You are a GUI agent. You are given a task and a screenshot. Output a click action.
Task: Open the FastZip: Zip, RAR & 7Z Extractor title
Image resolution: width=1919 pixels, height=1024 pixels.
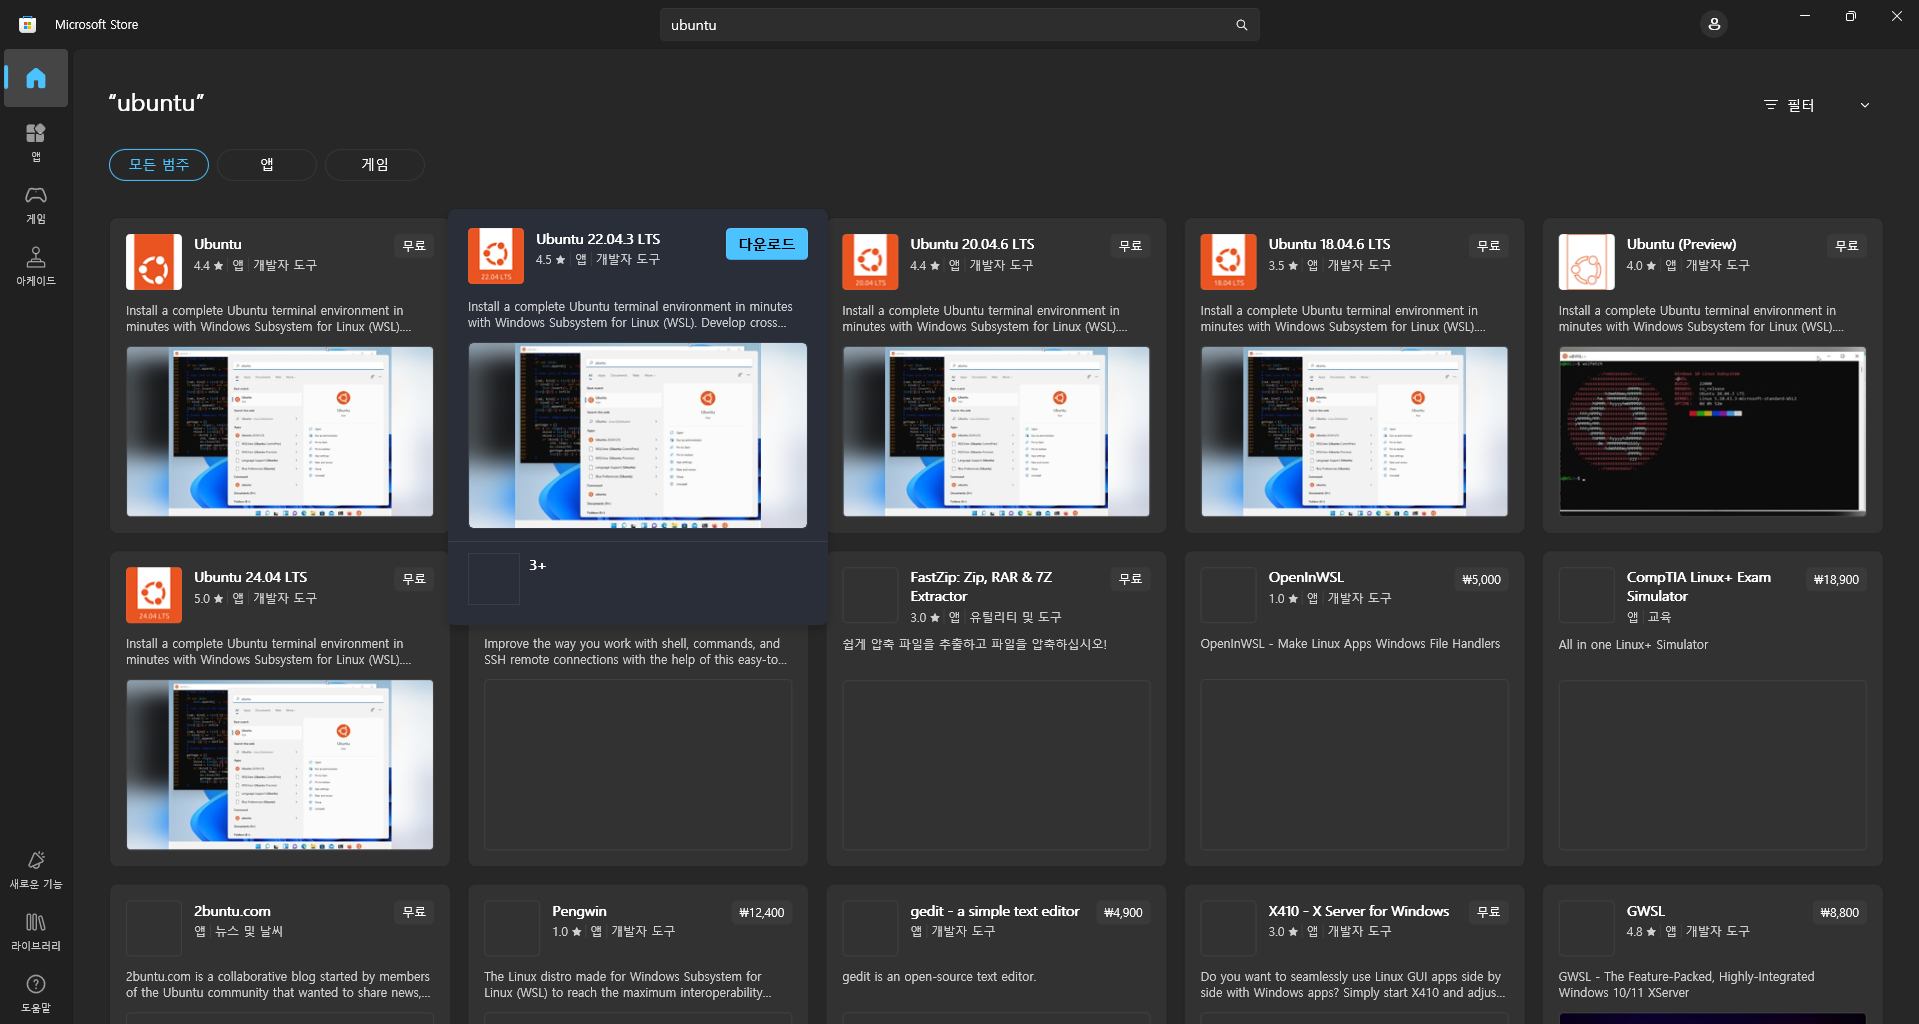980,587
